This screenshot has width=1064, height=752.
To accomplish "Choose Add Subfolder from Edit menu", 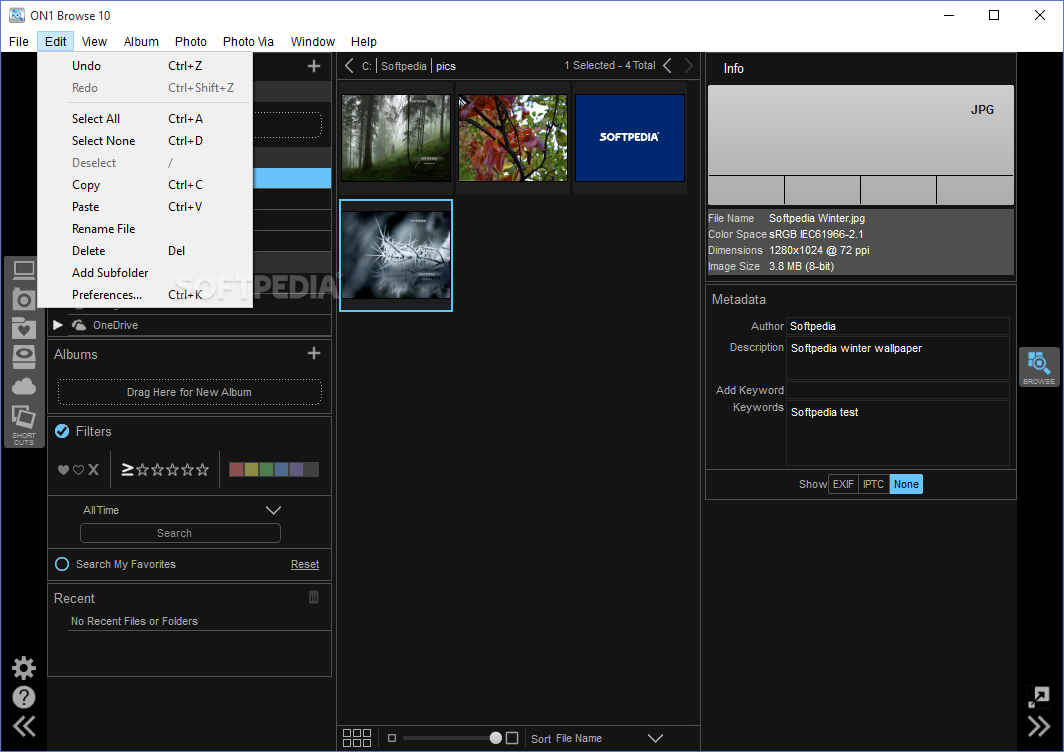I will pyautogui.click(x=145, y=273).
